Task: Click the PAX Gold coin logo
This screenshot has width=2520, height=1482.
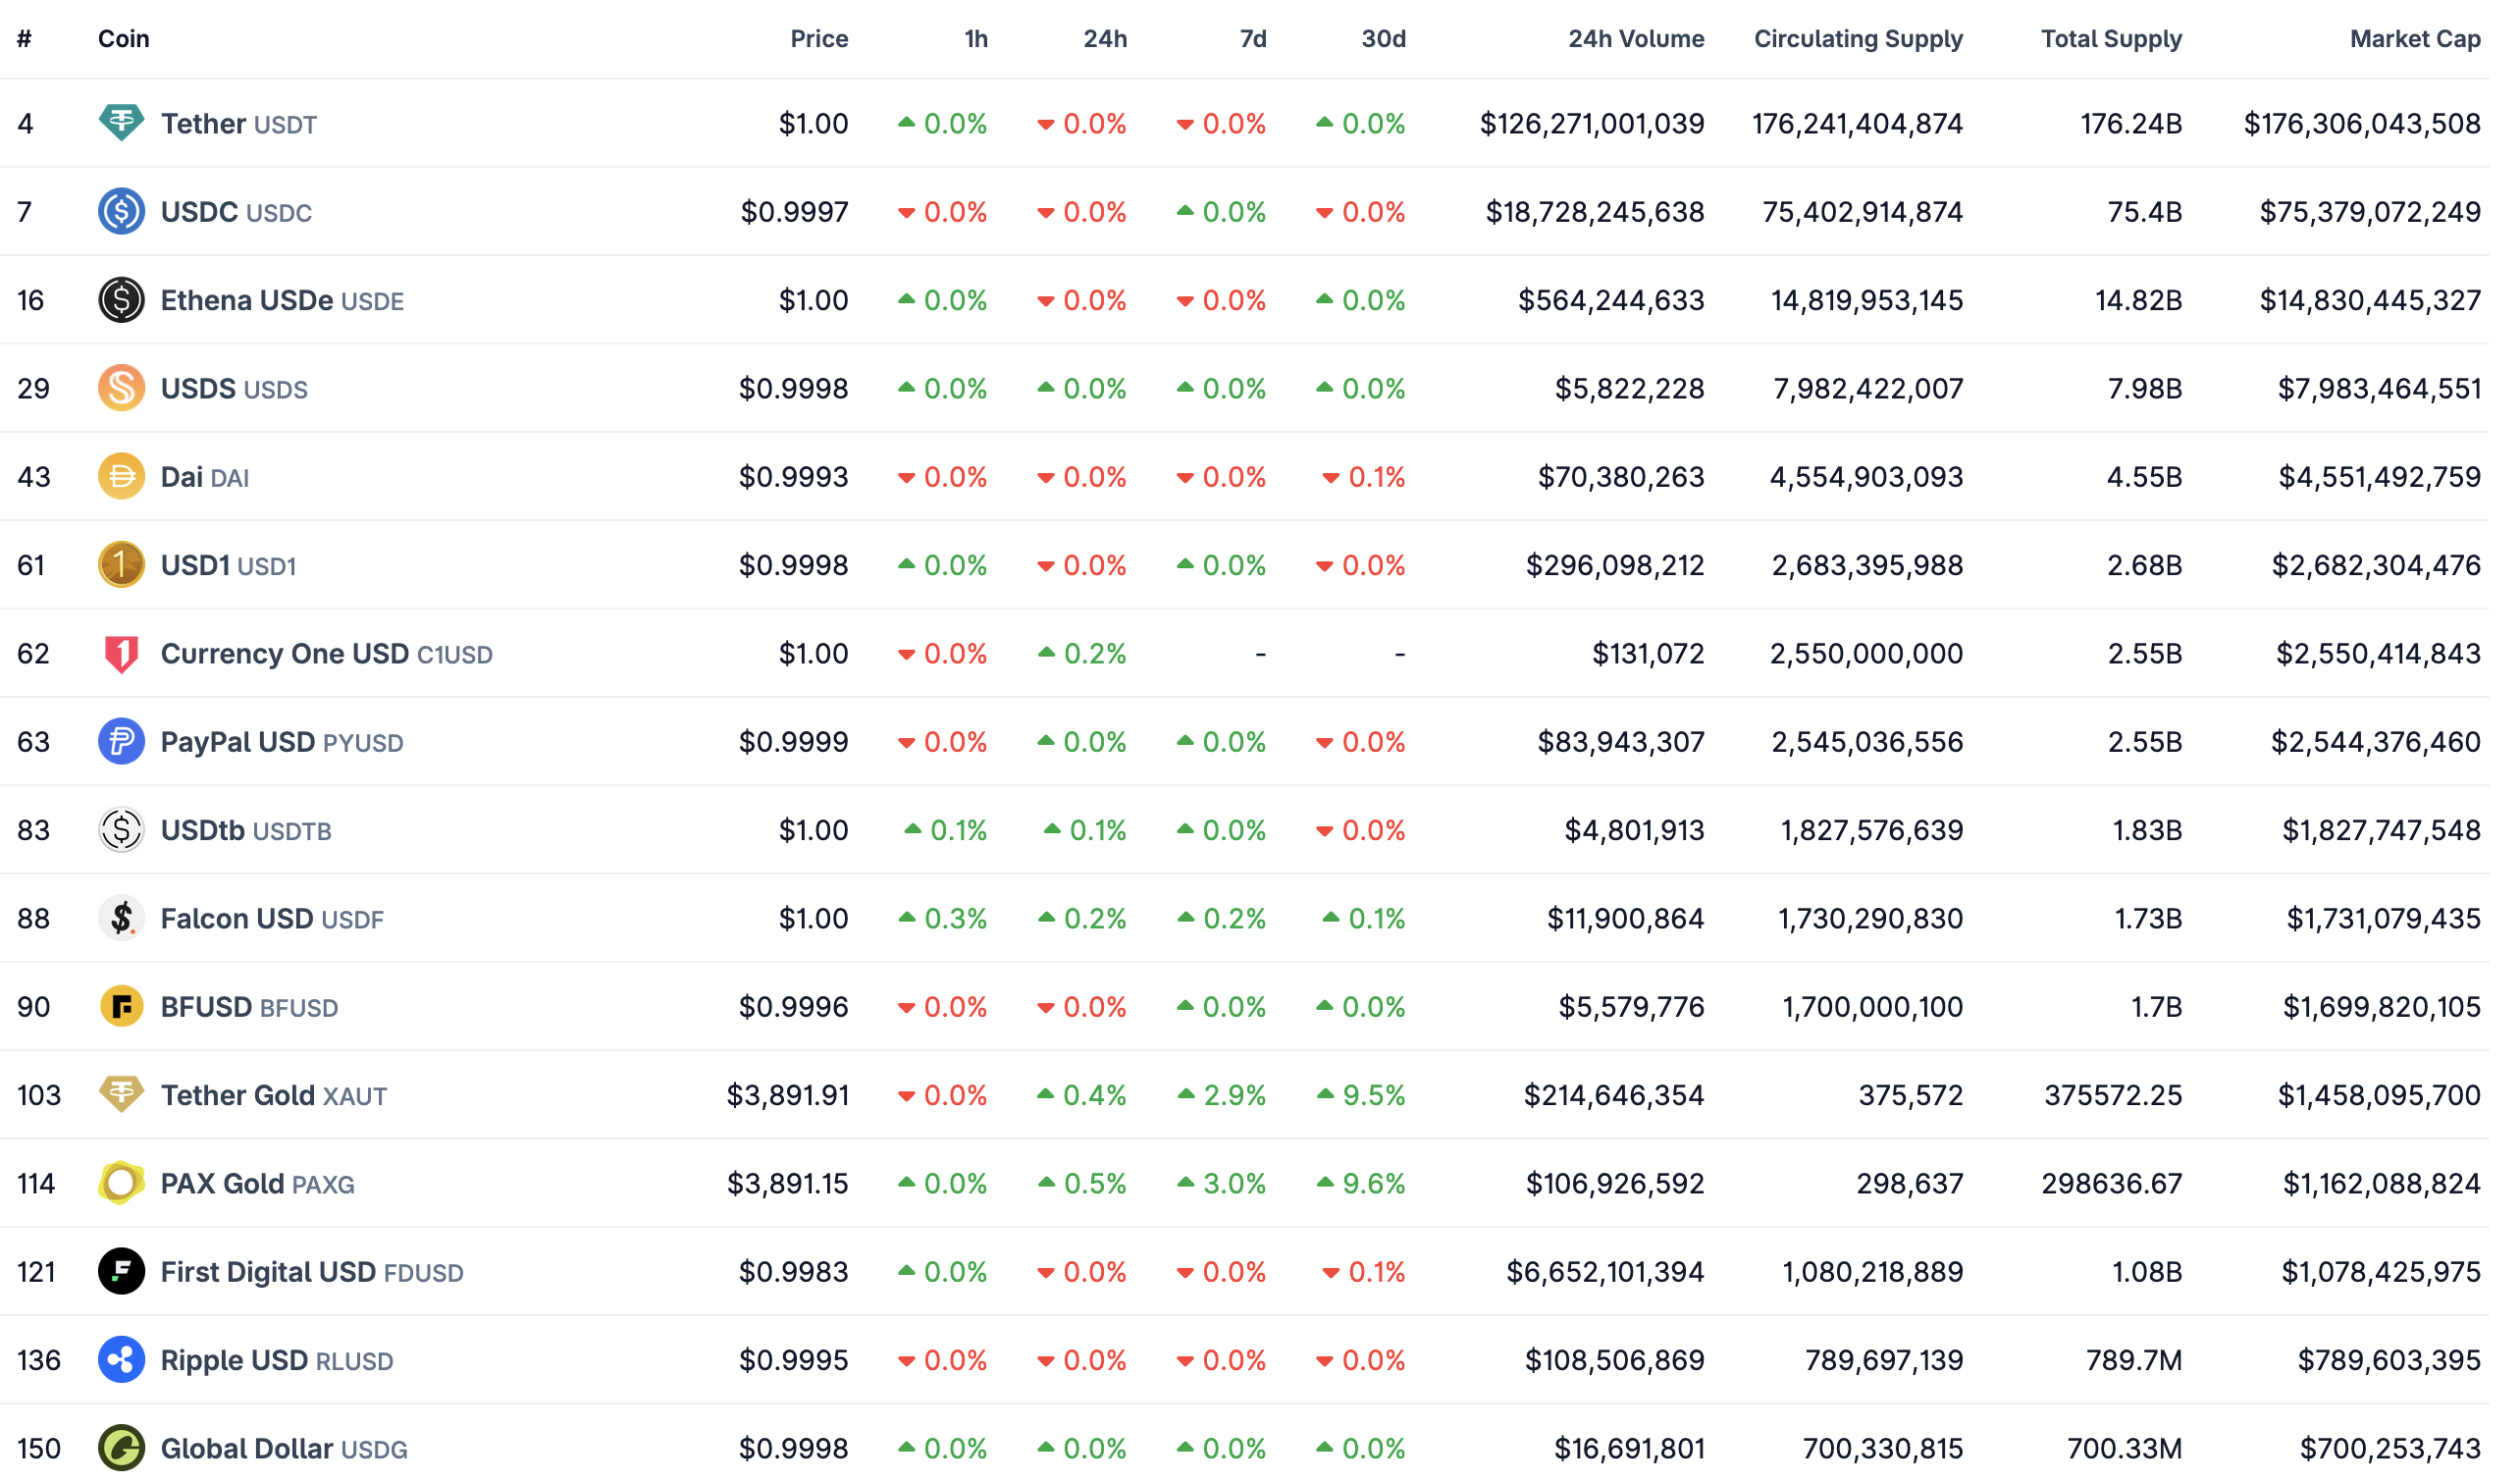Action: tap(120, 1183)
